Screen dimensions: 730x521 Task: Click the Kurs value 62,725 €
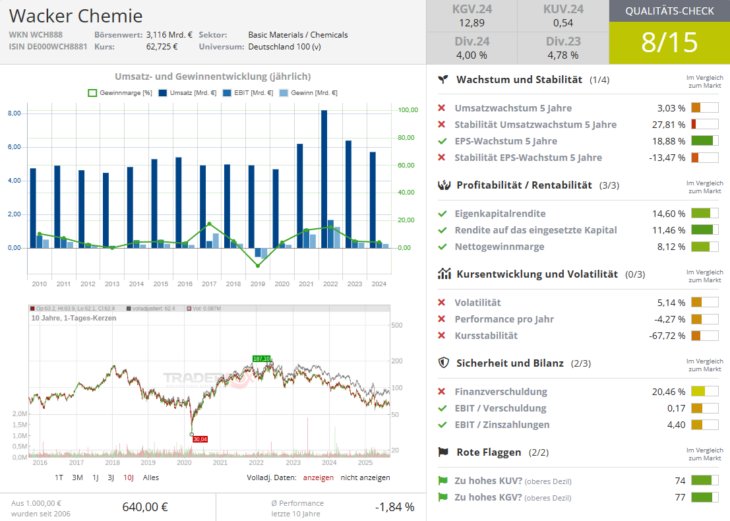pos(162,47)
